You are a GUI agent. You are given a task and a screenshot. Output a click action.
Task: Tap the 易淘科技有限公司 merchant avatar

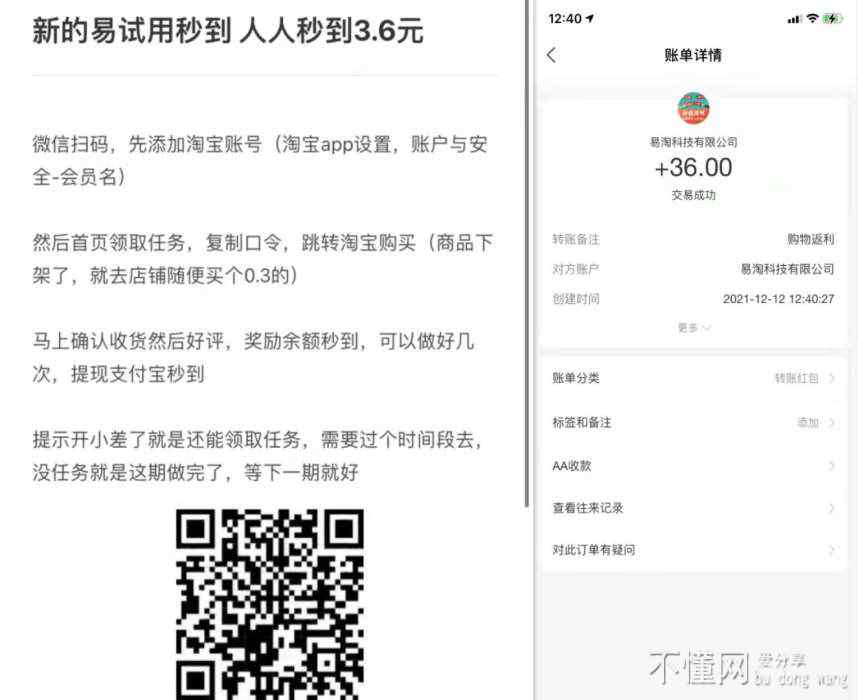693,108
